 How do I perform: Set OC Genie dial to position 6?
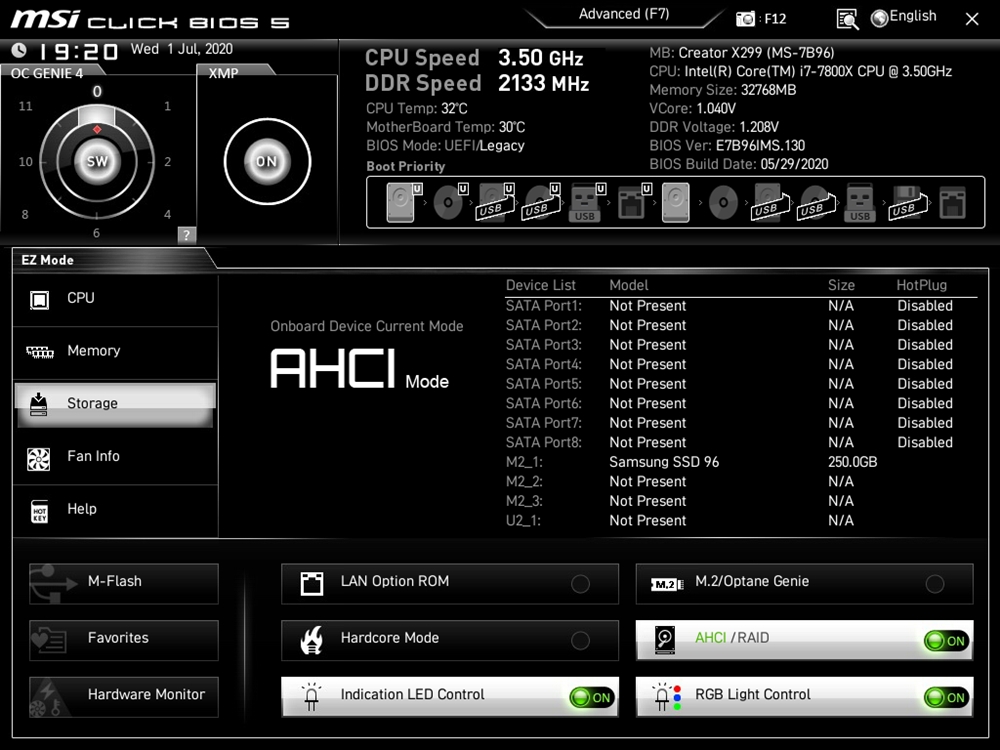(96, 233)
